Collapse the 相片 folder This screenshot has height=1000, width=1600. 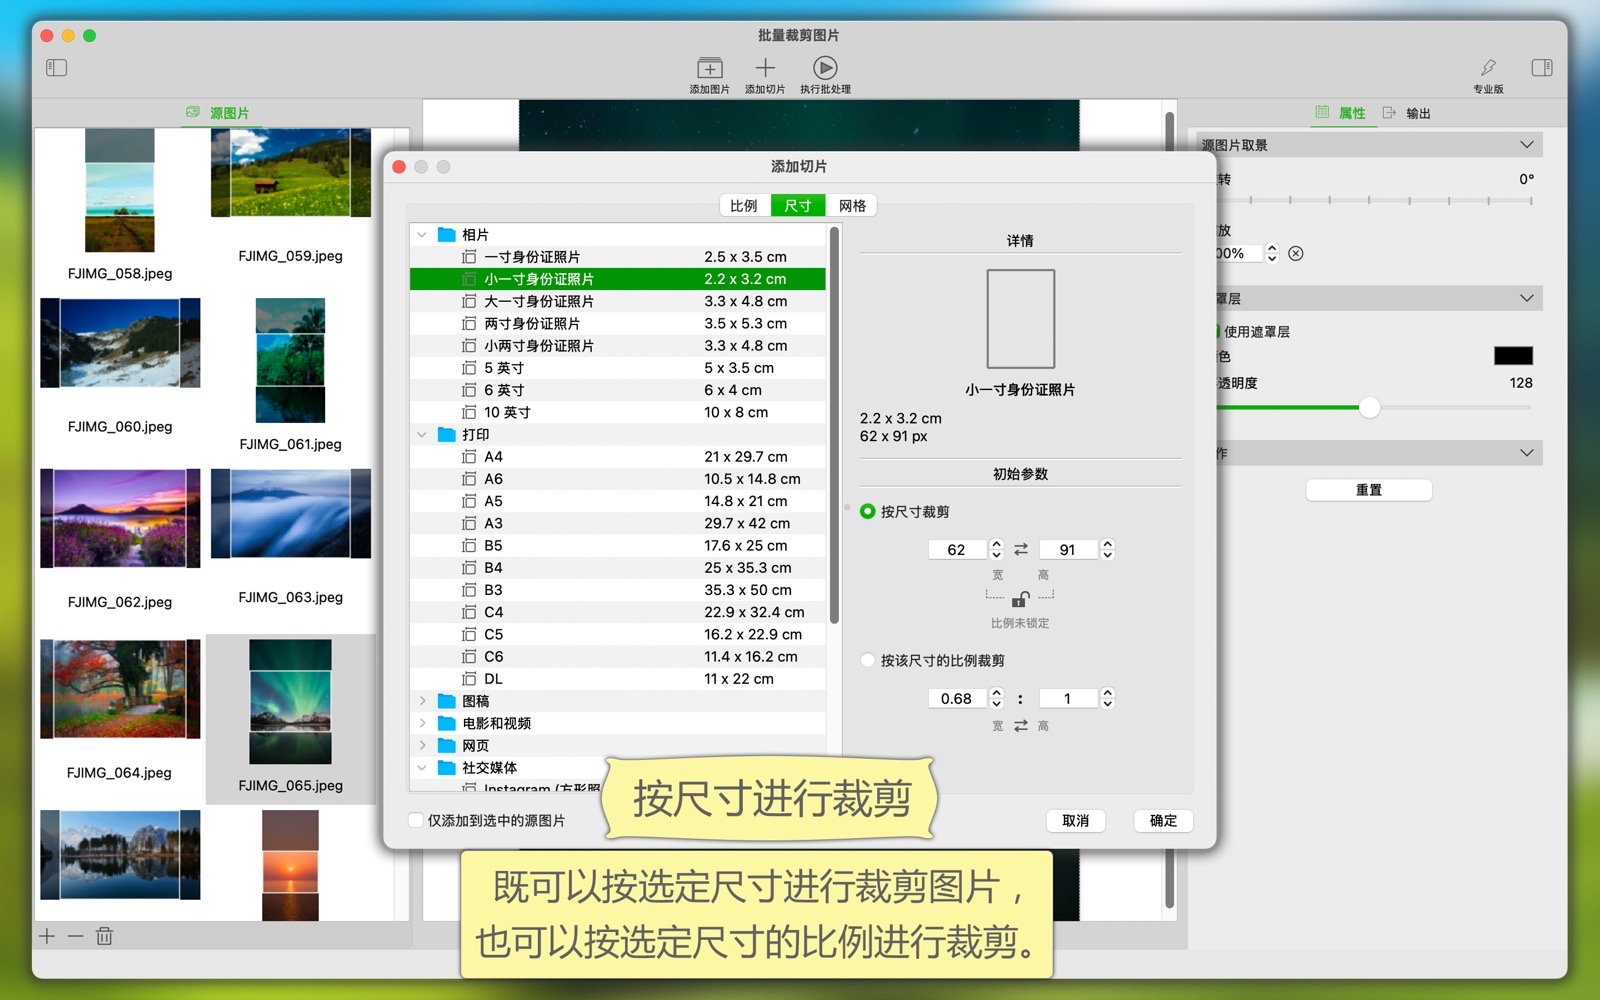point(422,235)
